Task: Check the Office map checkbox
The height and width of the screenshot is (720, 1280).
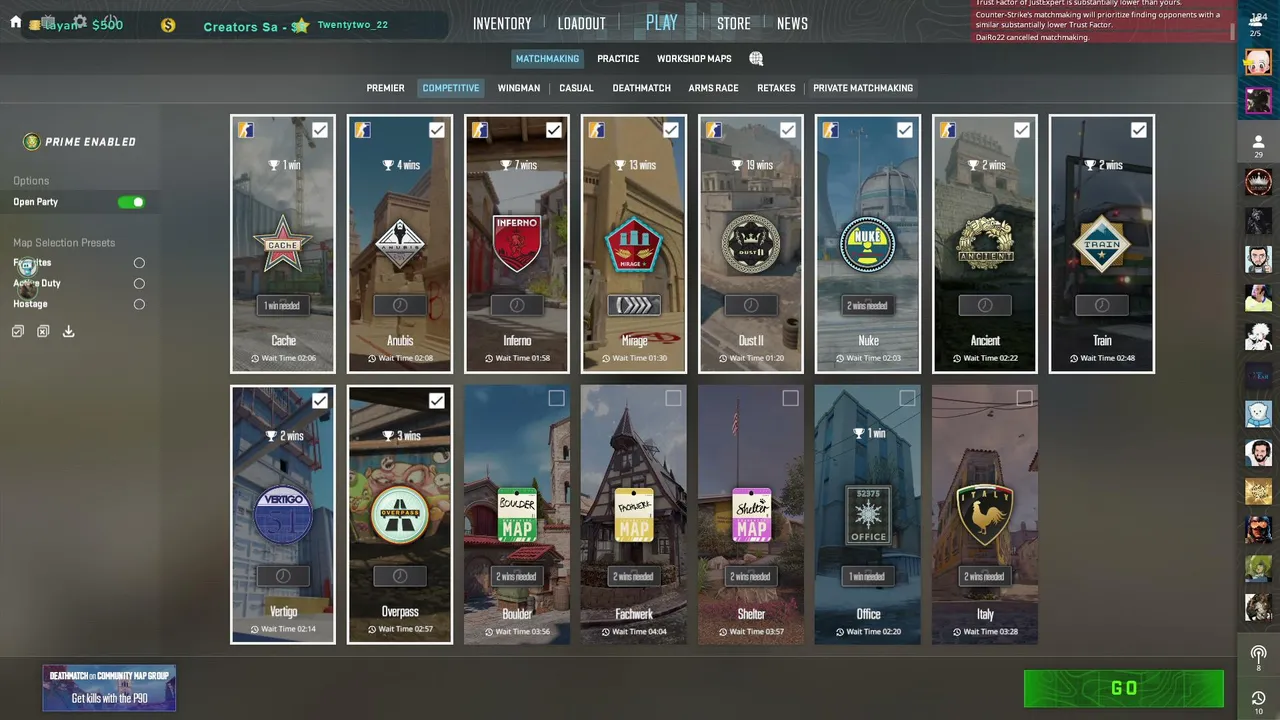Action: (907, 399)
